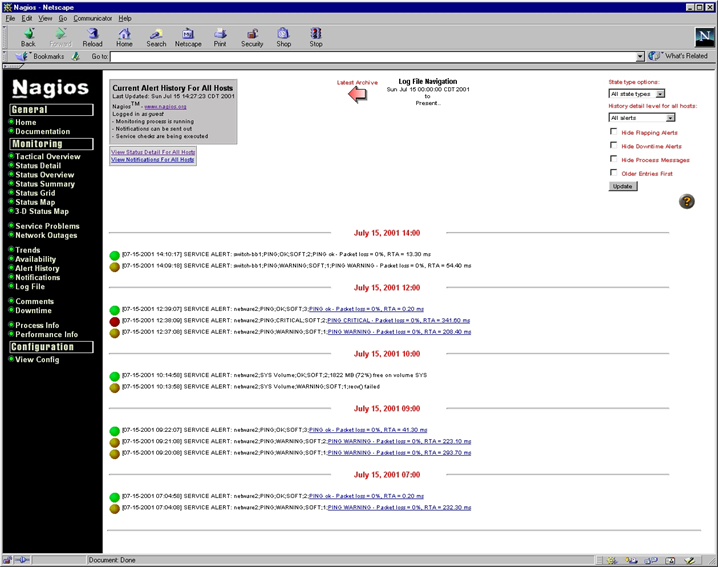Click the Update button

click(622, 186)
